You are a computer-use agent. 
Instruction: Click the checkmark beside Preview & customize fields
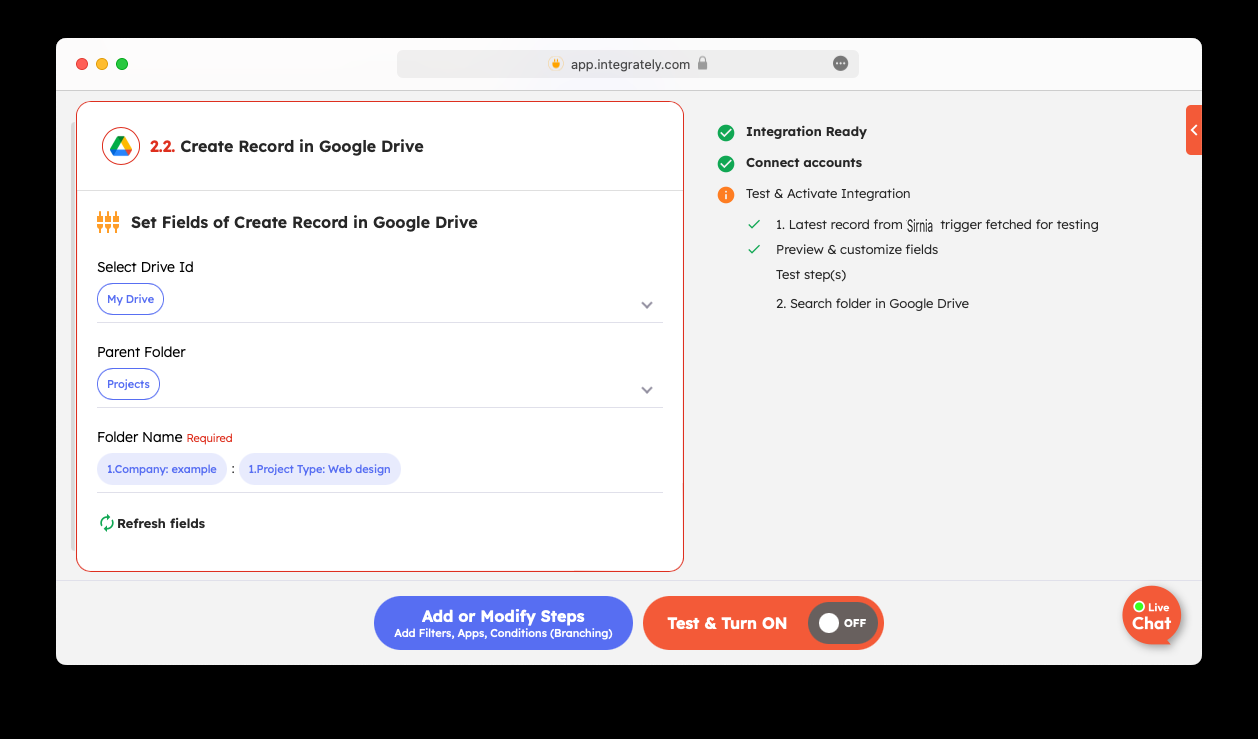pyautogui.click(x=754, y=250)
